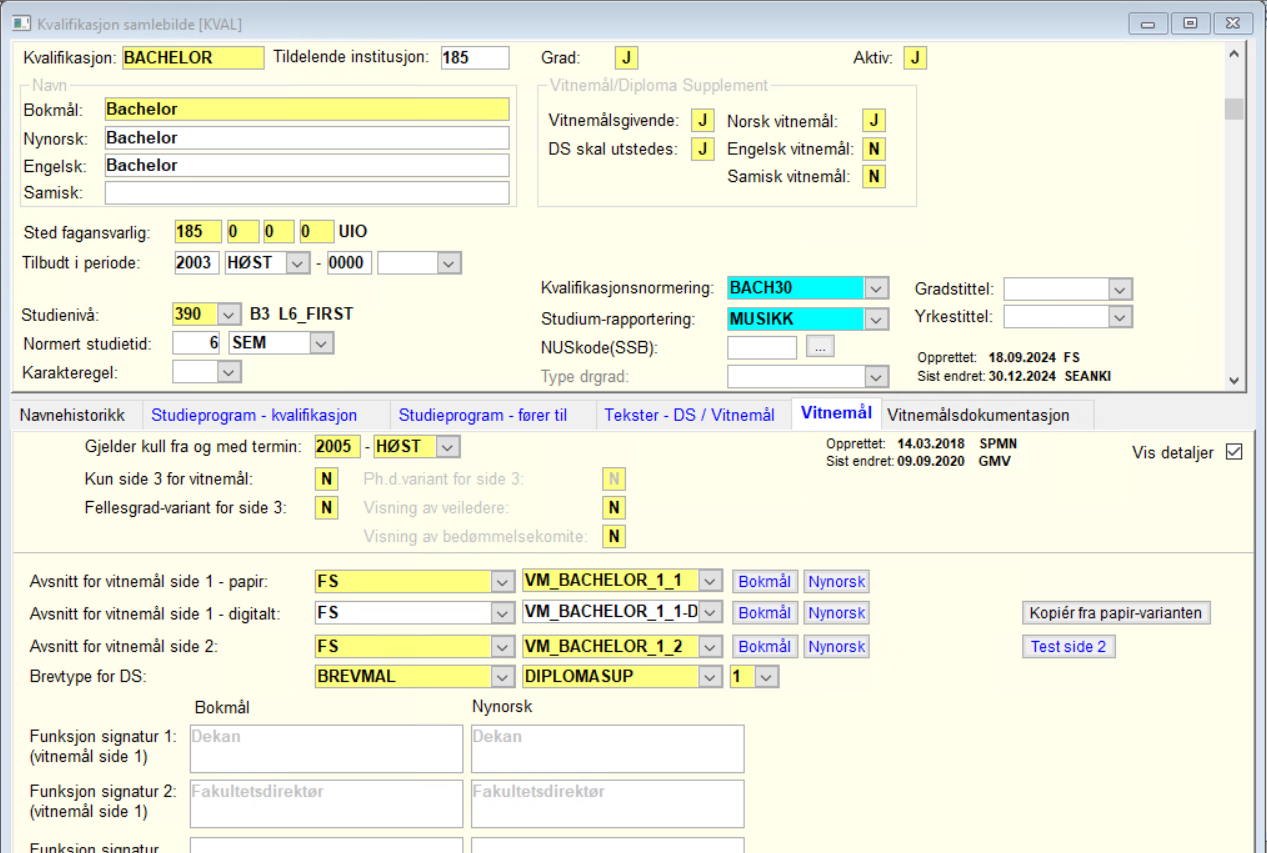1267x853 pixels.
Task: Click Nynorsk button for vitnemål side 1 digitalt
Action: tap(837, 613)
